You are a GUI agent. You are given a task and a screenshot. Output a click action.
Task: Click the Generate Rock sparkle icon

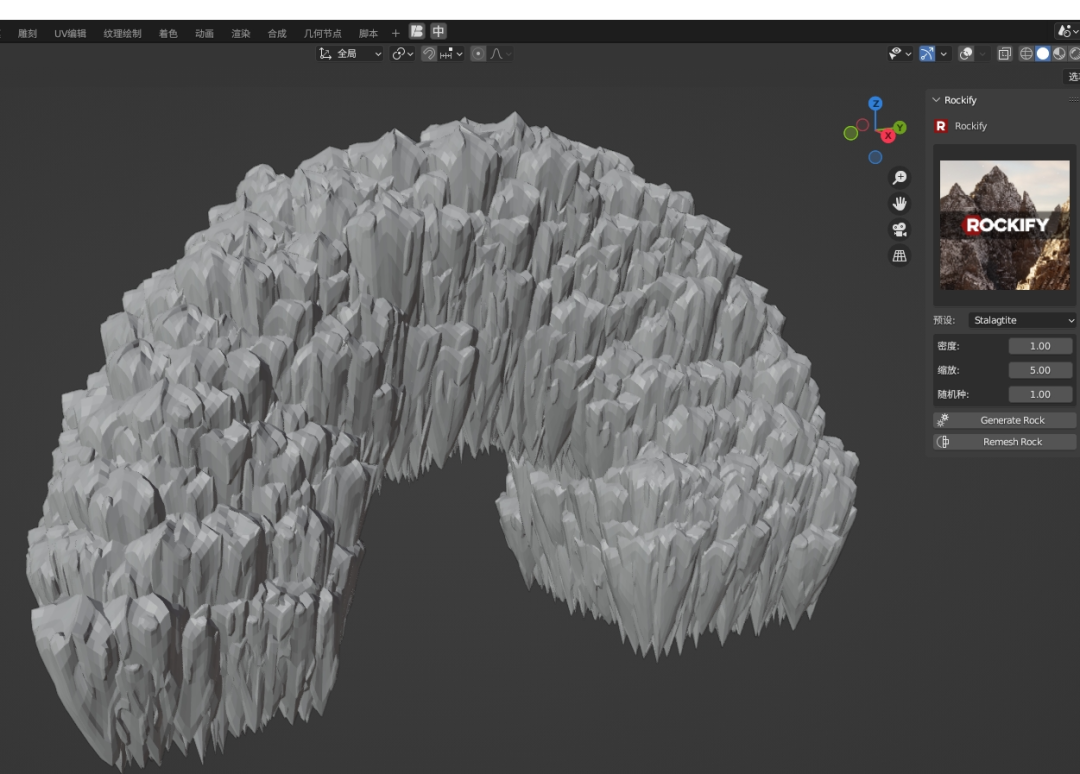pyautogui.click(x=943, y=420)
